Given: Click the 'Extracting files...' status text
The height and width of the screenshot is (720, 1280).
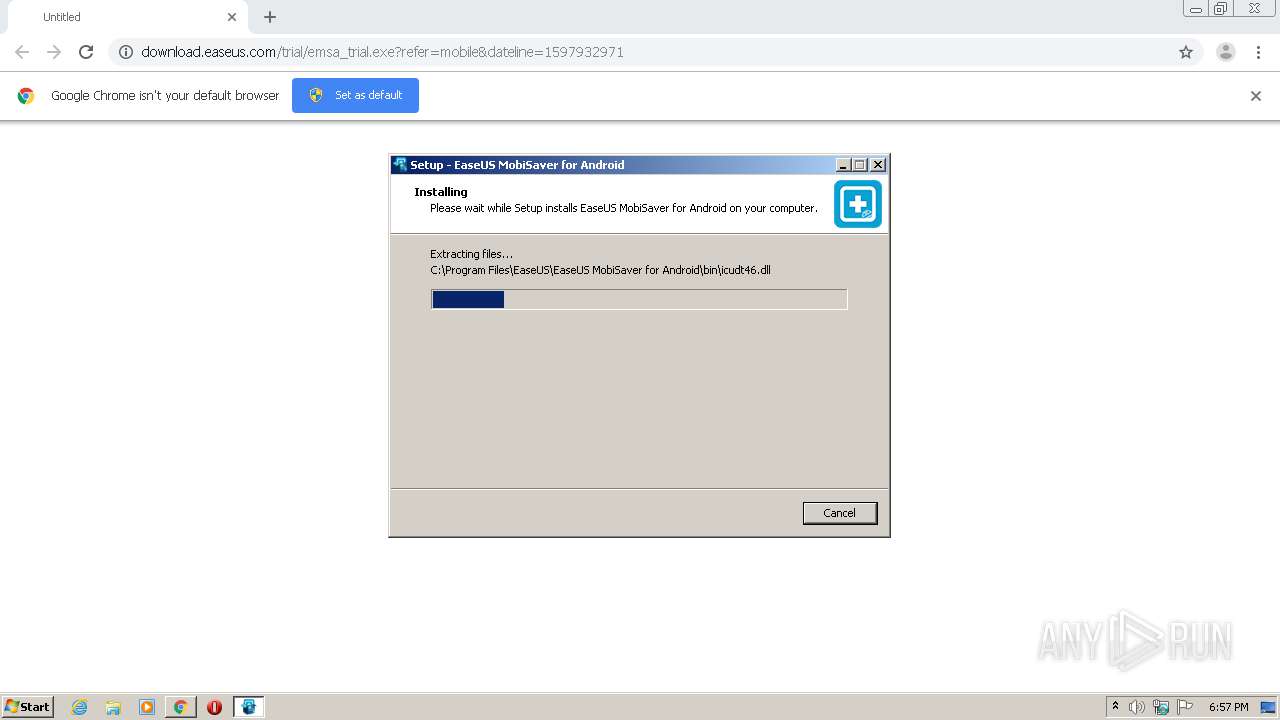Looking at the screenshot, I should 471,254.
